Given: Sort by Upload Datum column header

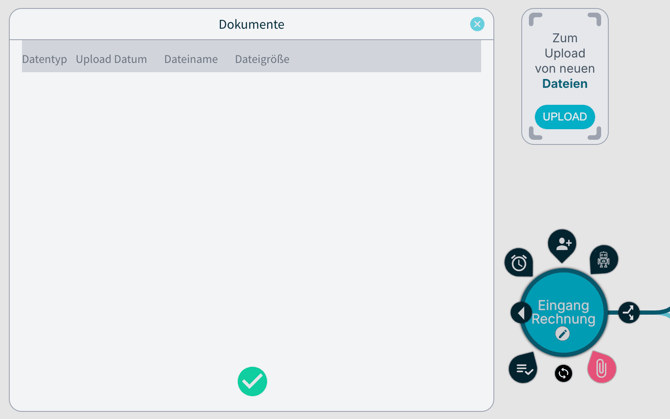Looking at the screenshot, I should tap(111, 59).
